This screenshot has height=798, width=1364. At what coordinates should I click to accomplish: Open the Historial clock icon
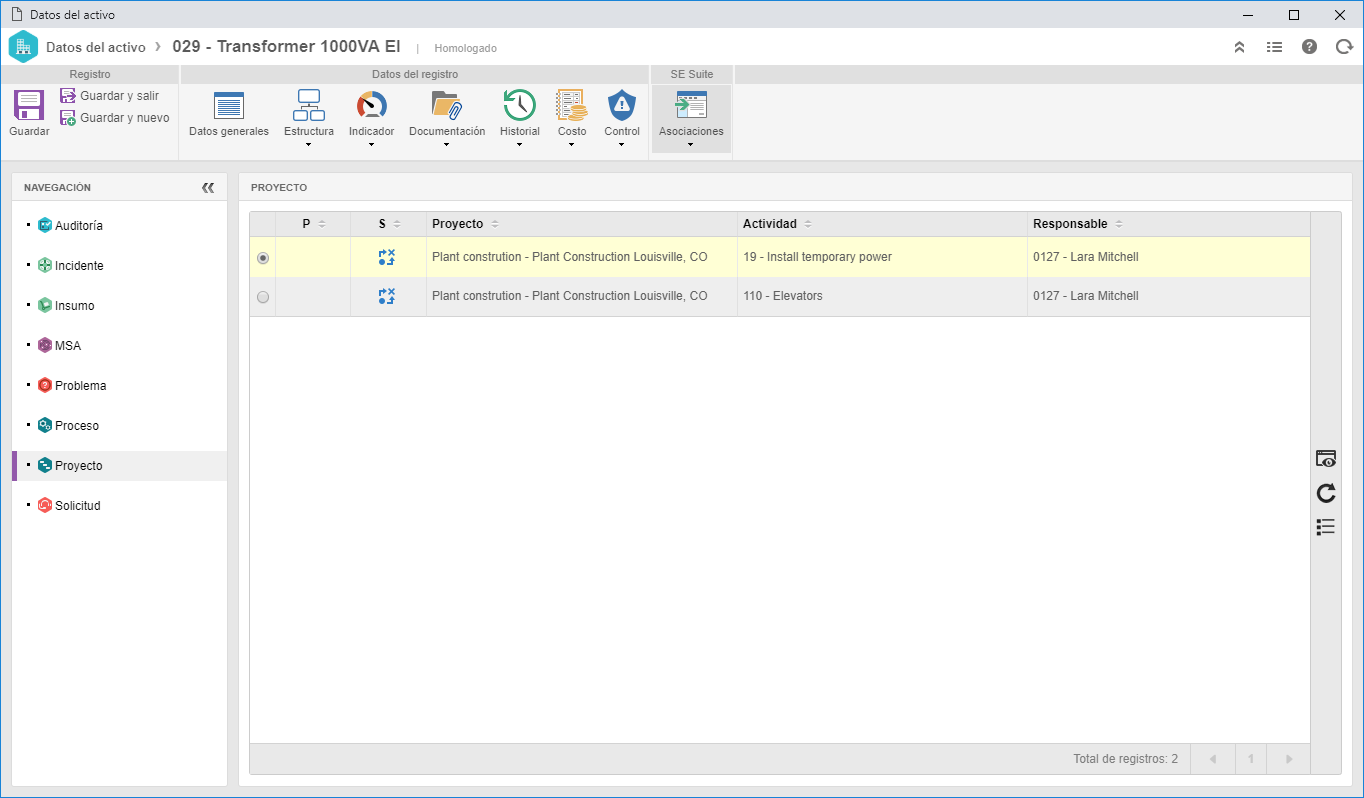(519, 105)
